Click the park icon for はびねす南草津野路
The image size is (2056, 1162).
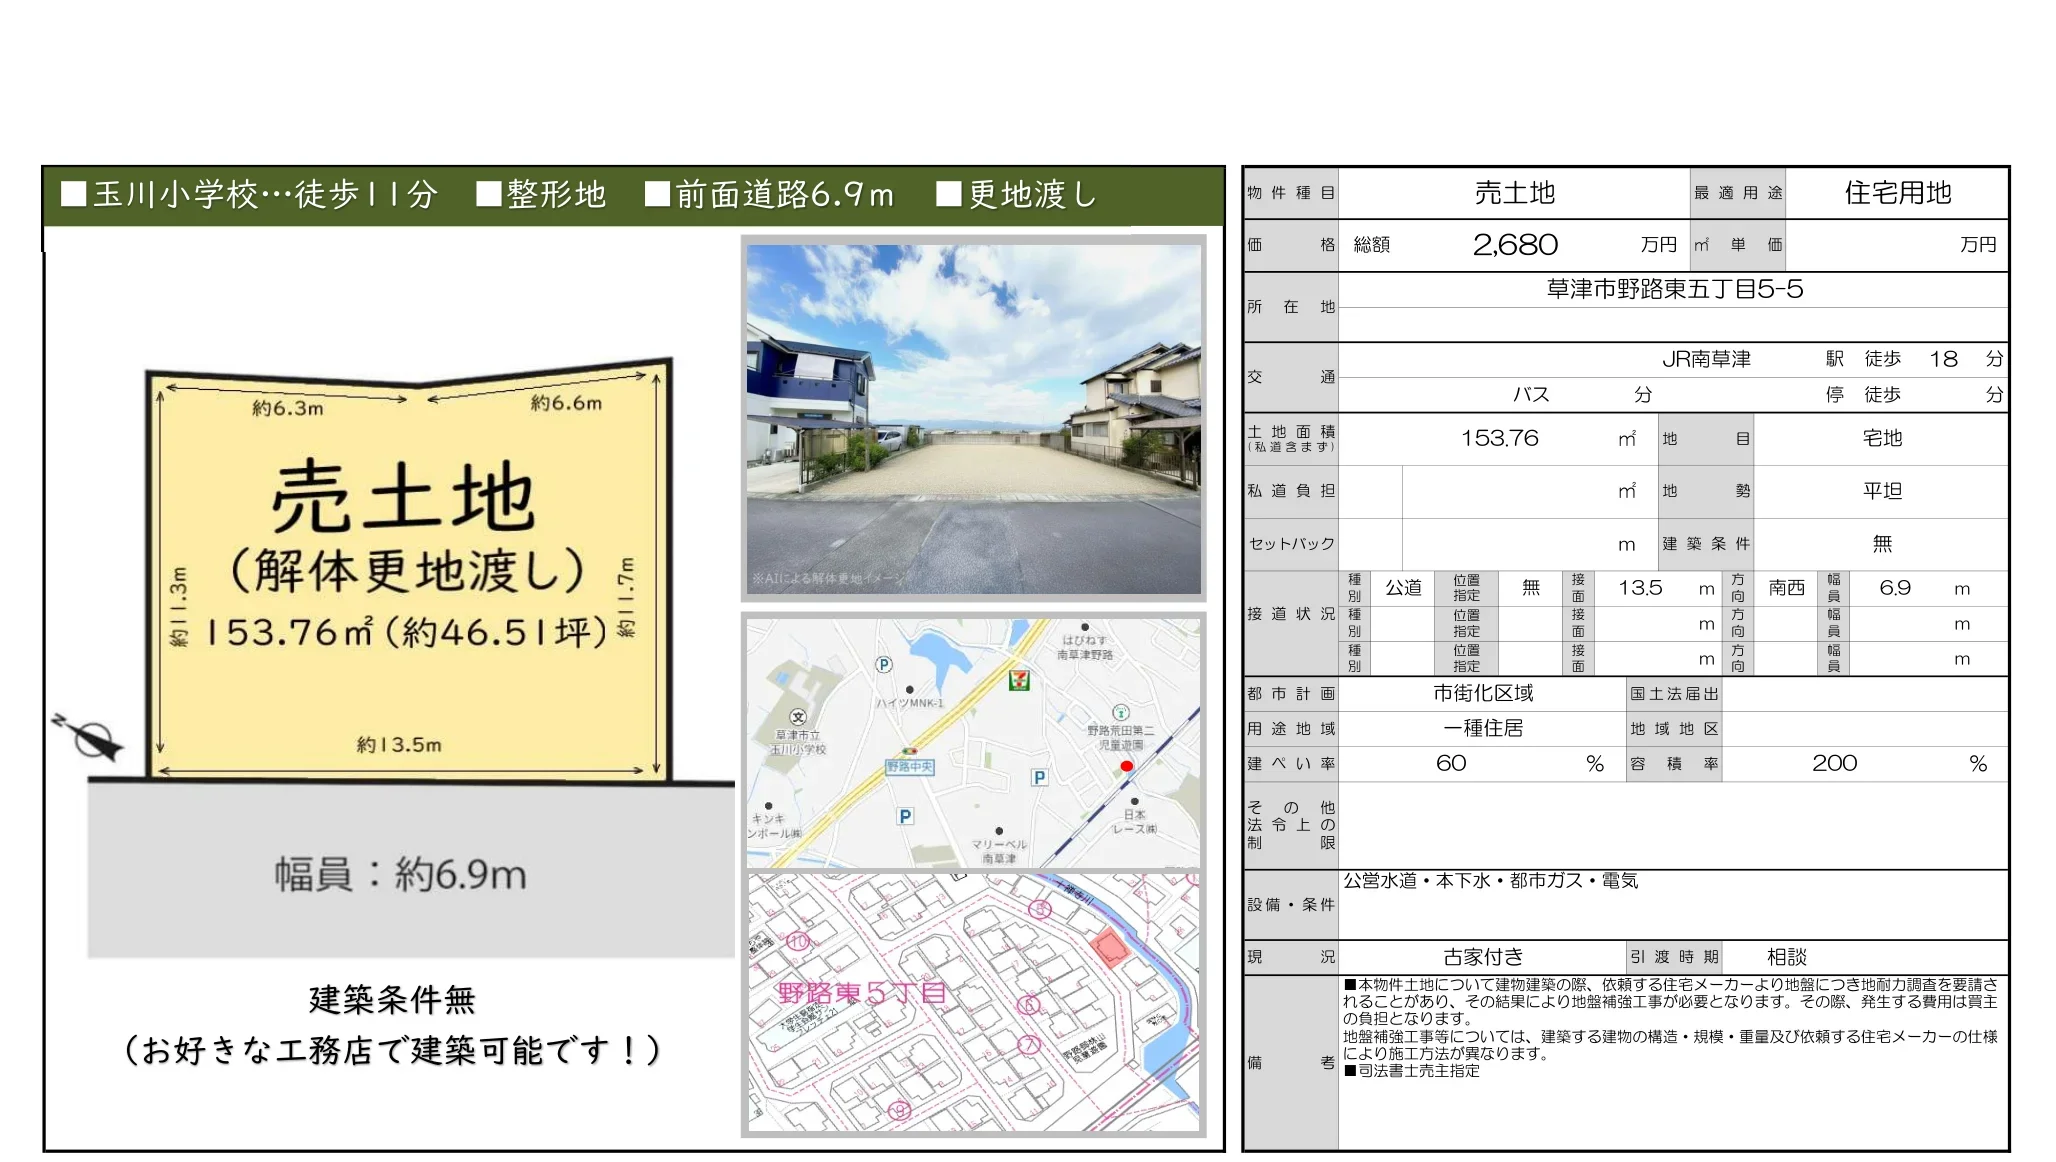coord(1085,627)
